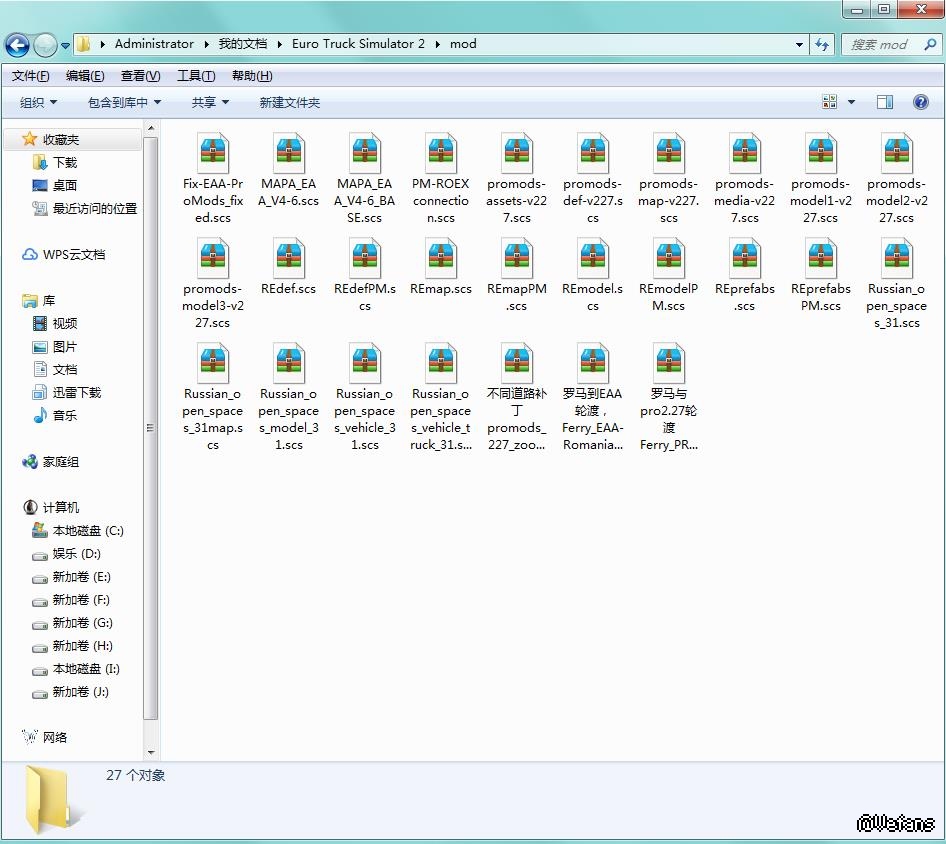Select the Russian_open_spaces_31map.scs file icon
Image resolution: width=946 pixels, height=844 pixels.
click(x=213, y=364)
